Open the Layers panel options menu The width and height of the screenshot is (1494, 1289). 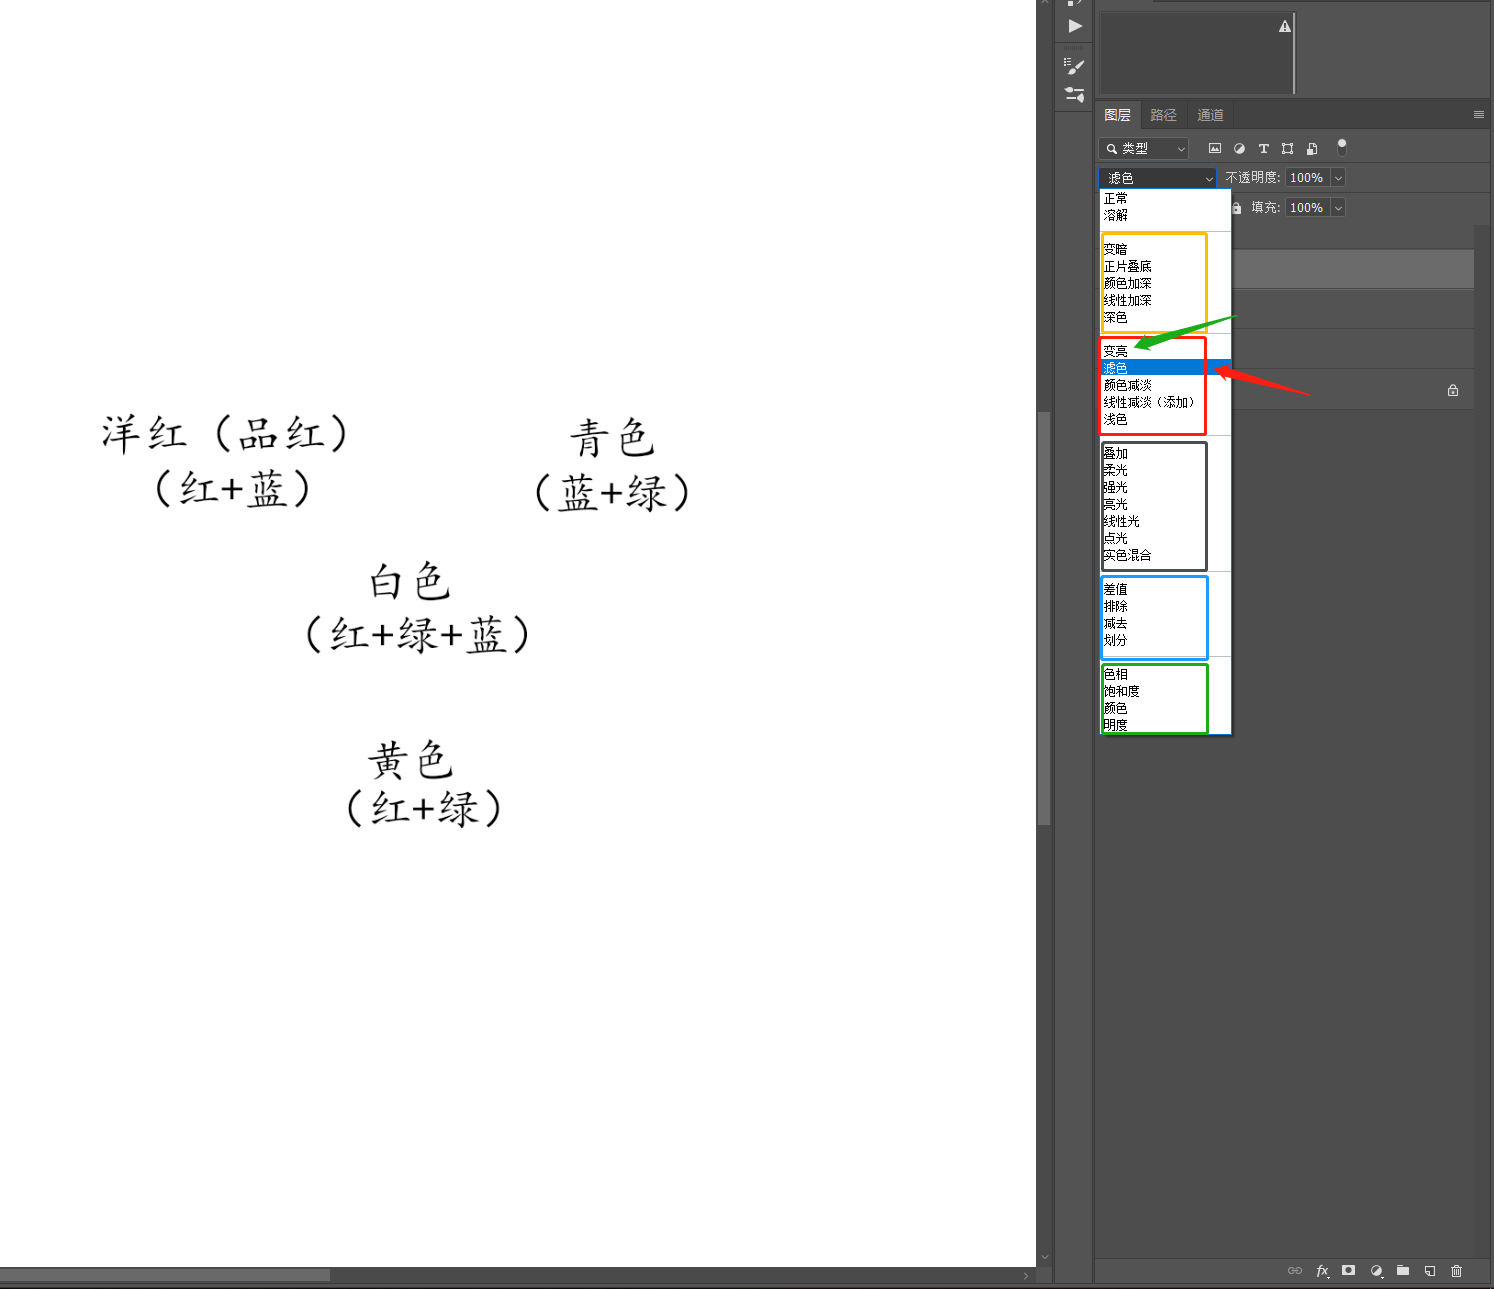(x=1478, y=115)
